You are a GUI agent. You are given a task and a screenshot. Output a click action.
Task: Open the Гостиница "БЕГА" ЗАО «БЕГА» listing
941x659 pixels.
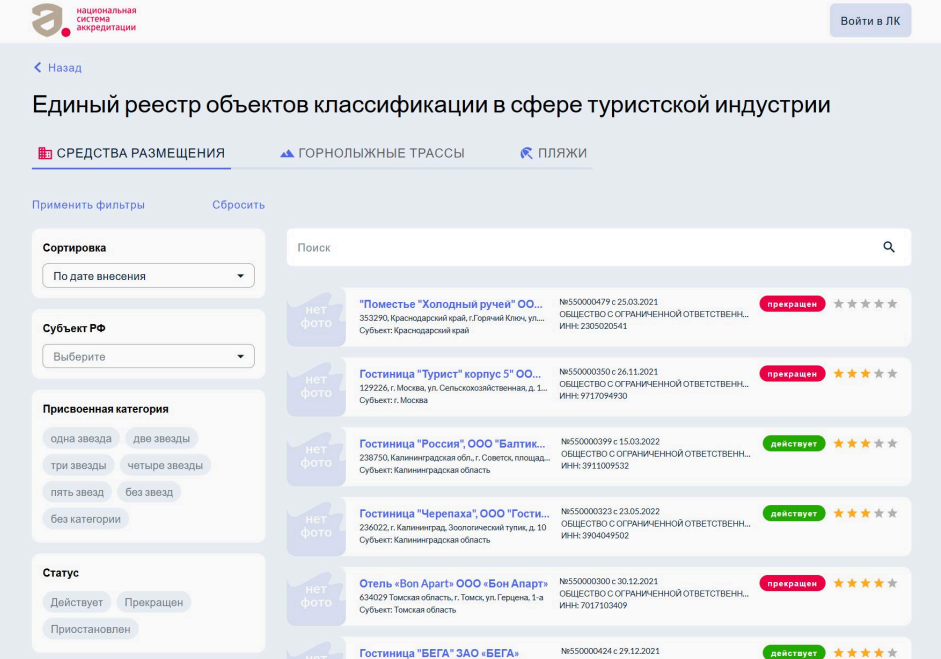point(439,653)
